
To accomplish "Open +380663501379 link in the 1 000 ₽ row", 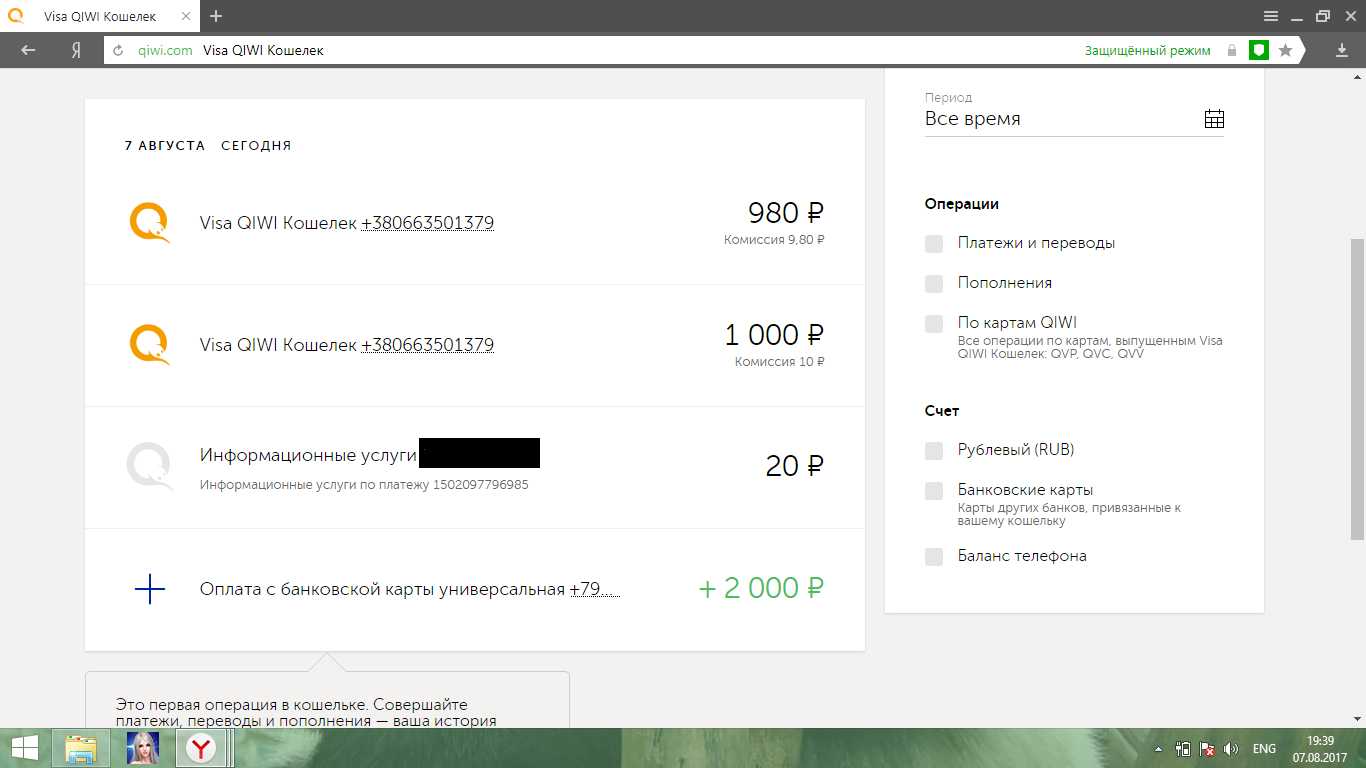I will [428, 345].
